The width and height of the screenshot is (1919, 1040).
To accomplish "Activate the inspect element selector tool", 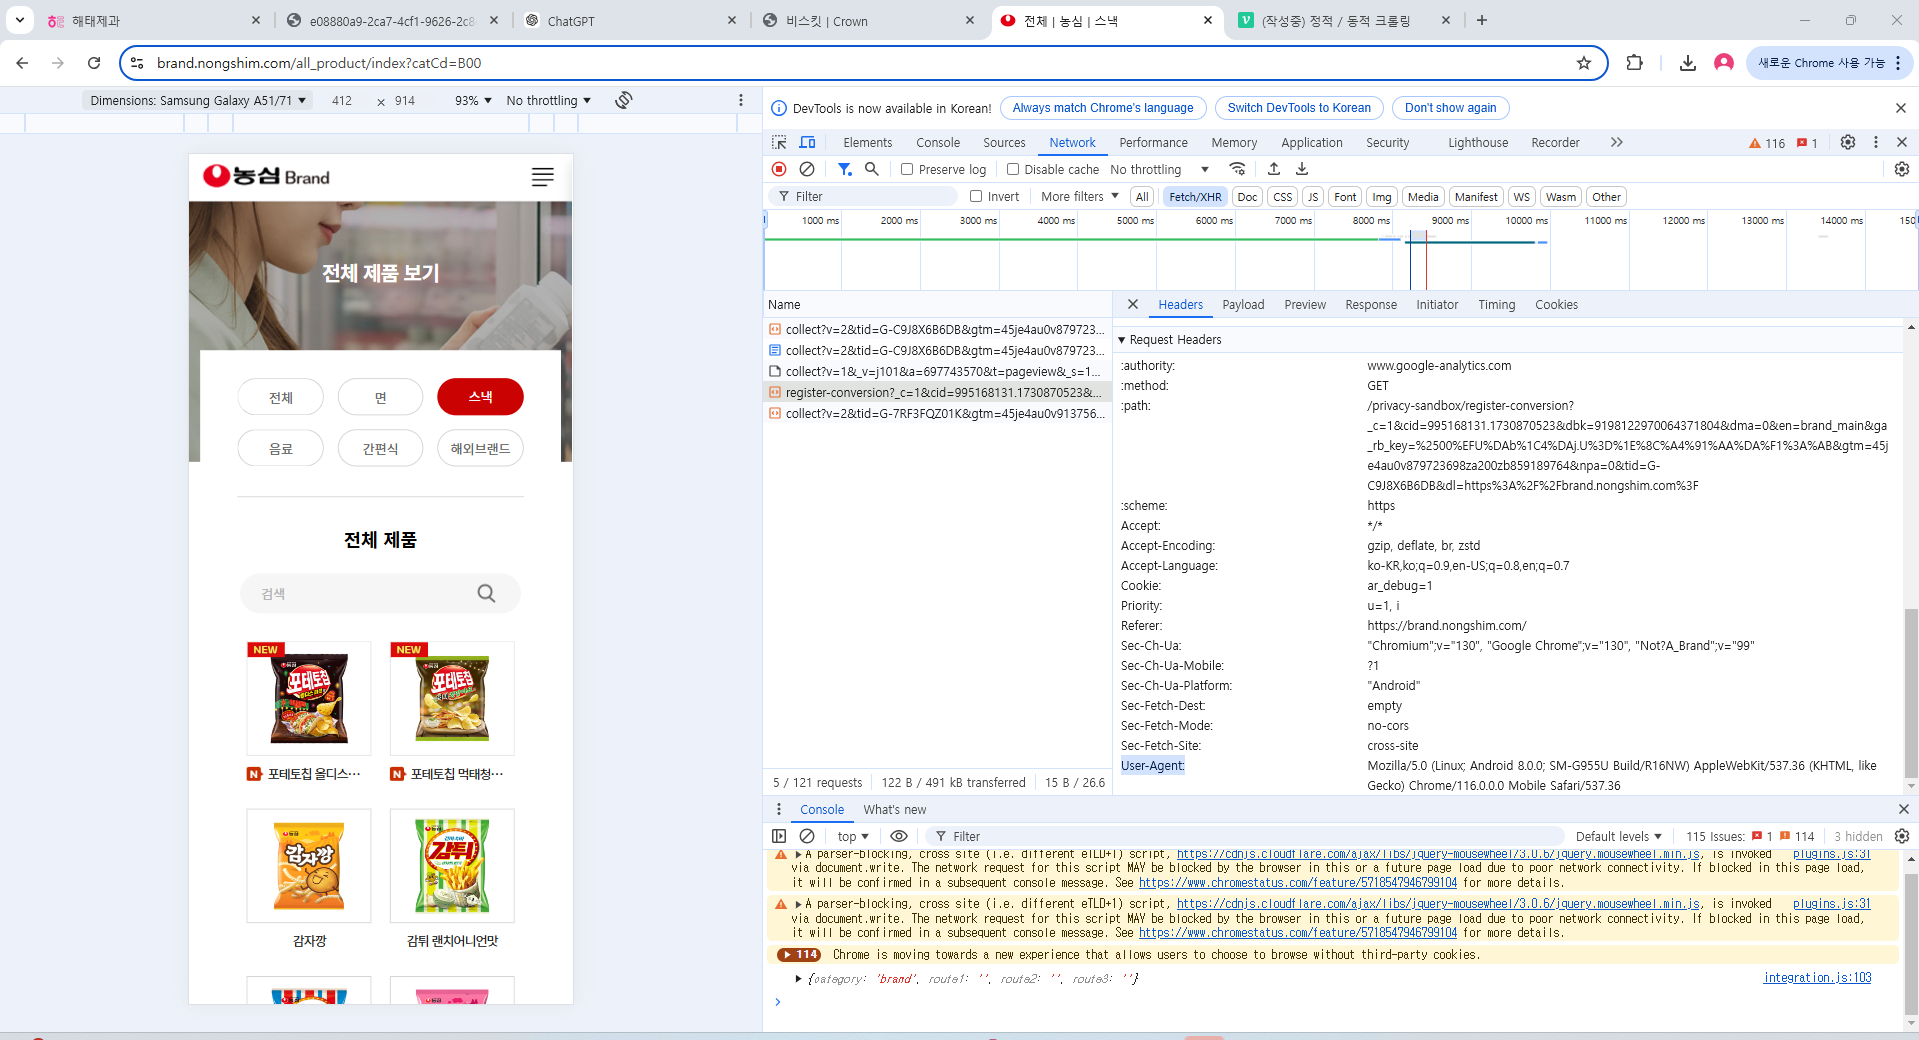I will pos(779,142).
